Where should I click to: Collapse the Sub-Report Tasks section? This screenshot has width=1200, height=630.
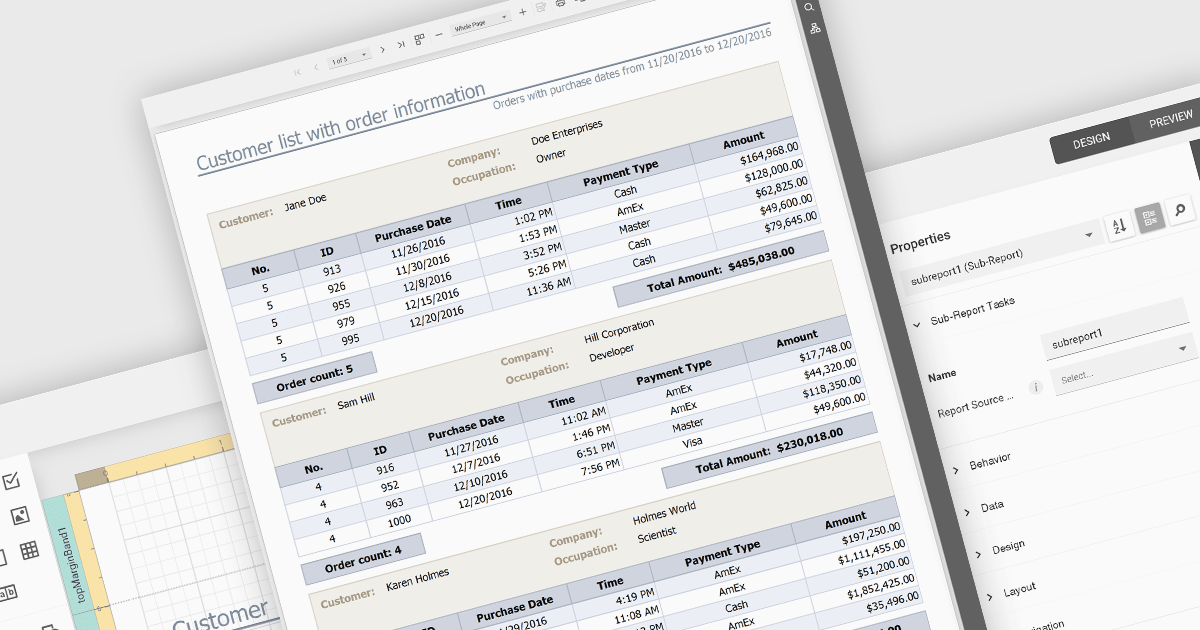tap(917, 324)
